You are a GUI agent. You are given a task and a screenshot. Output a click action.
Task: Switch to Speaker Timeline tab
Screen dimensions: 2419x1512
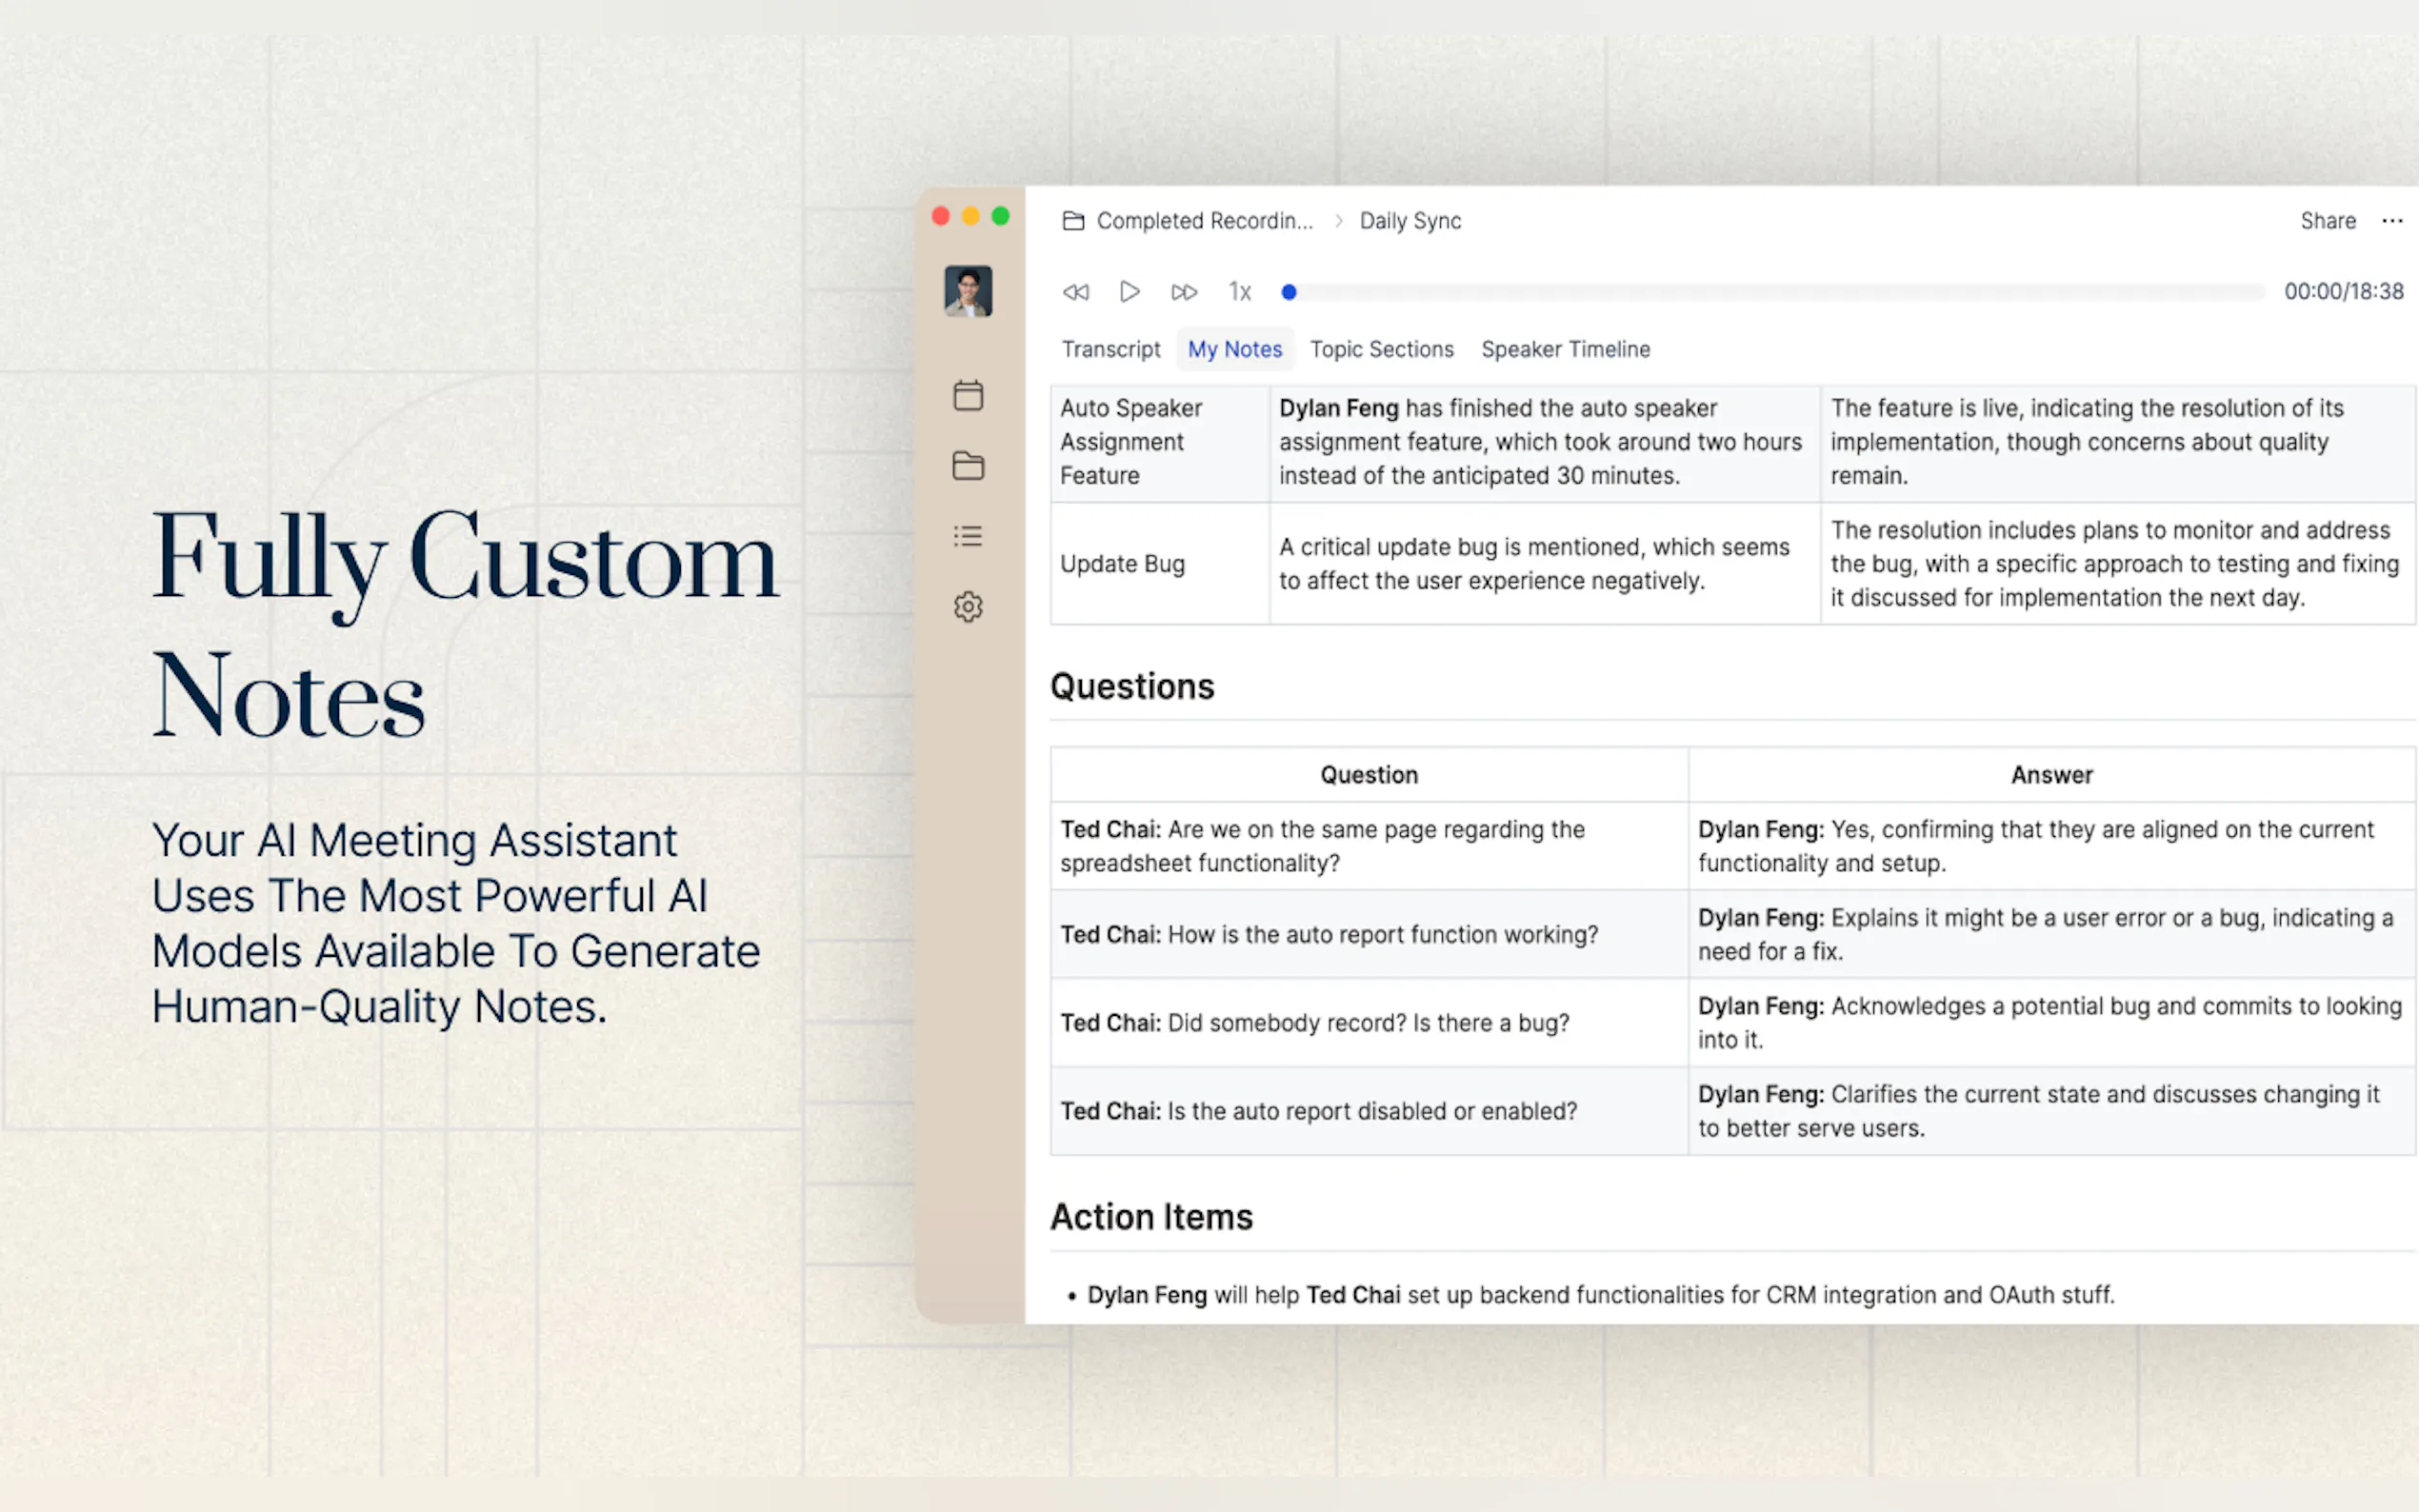pos(1565,349)
